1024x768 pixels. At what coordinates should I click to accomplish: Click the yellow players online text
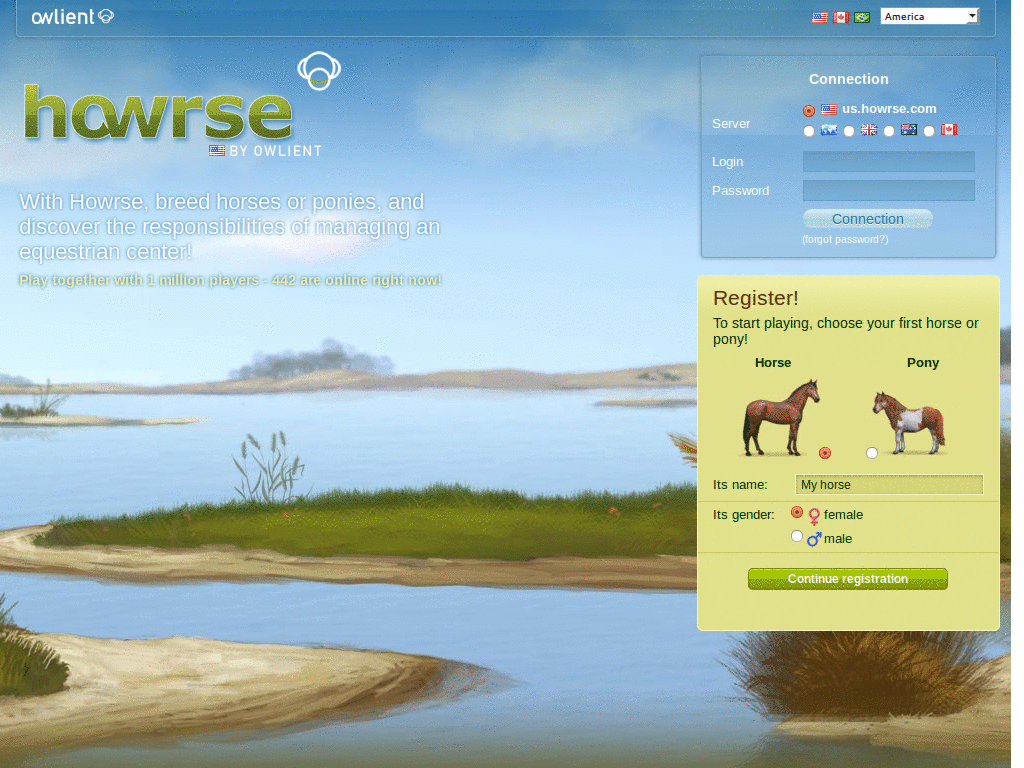230,280
